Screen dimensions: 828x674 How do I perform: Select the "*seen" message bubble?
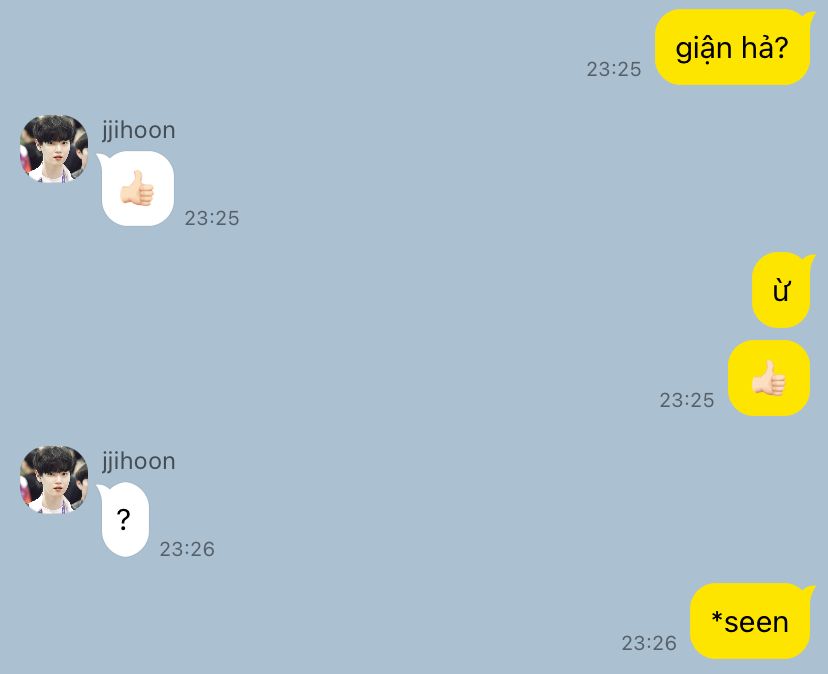click(x=750, y=621)
